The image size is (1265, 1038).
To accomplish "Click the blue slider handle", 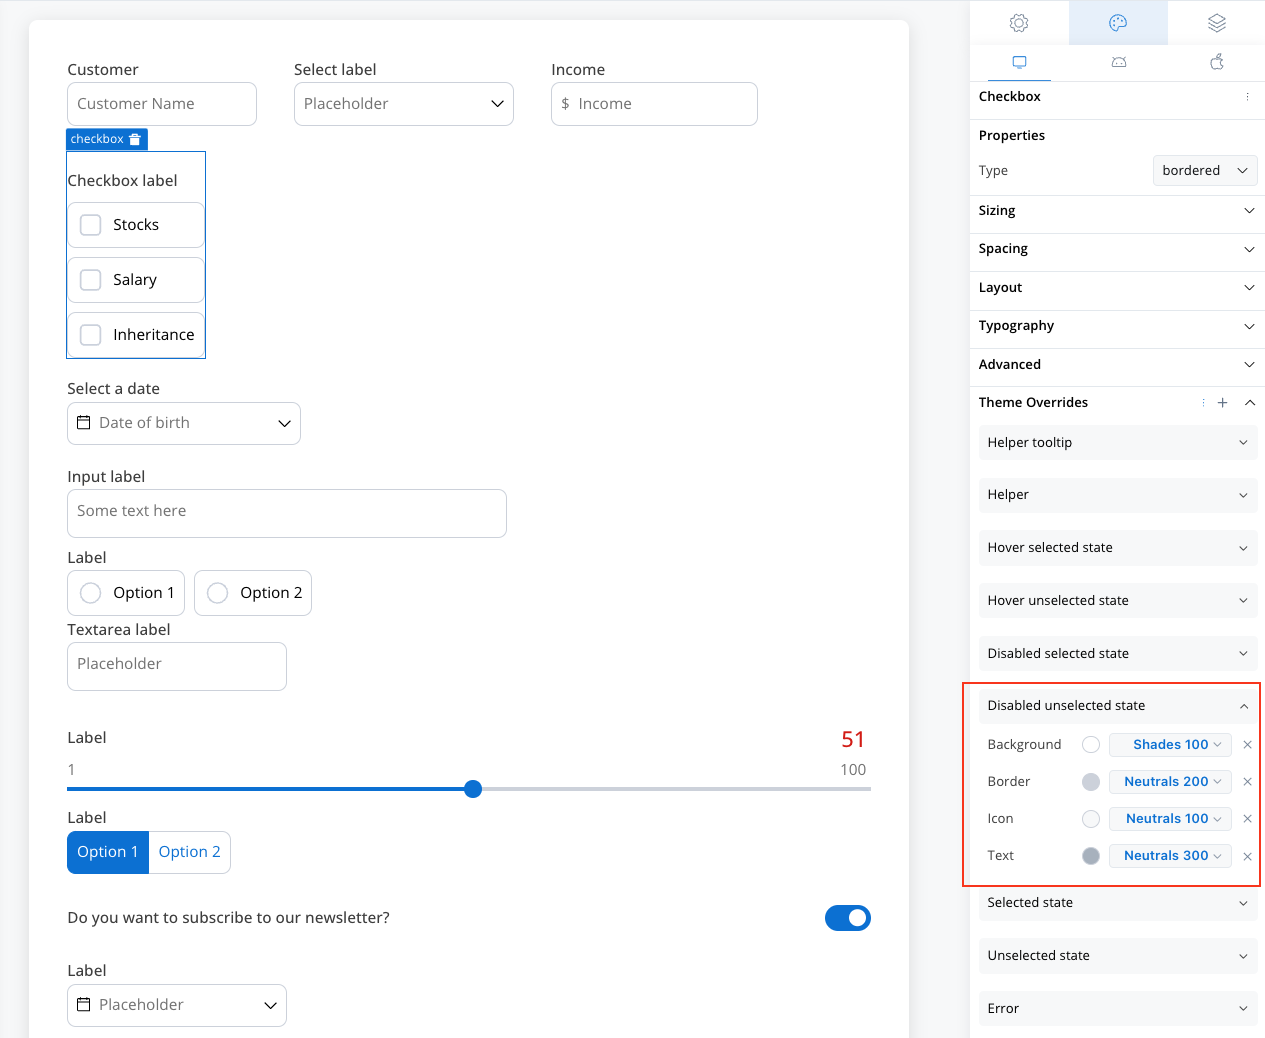I will click(473, 789).
